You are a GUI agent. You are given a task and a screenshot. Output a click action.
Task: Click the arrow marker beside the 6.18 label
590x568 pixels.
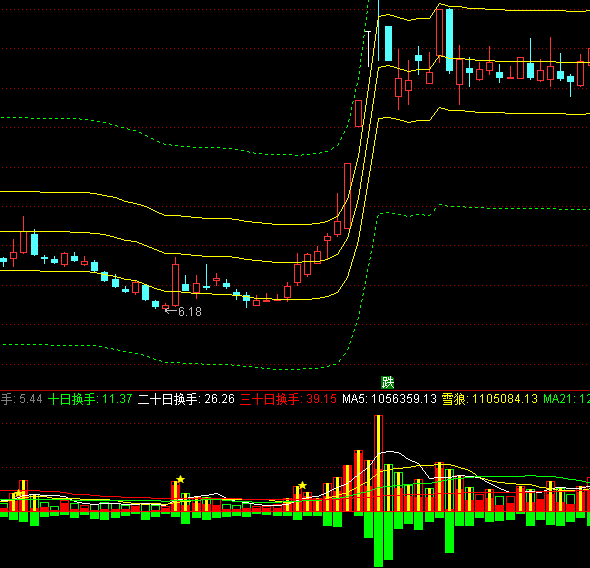(x=171, y=311)
